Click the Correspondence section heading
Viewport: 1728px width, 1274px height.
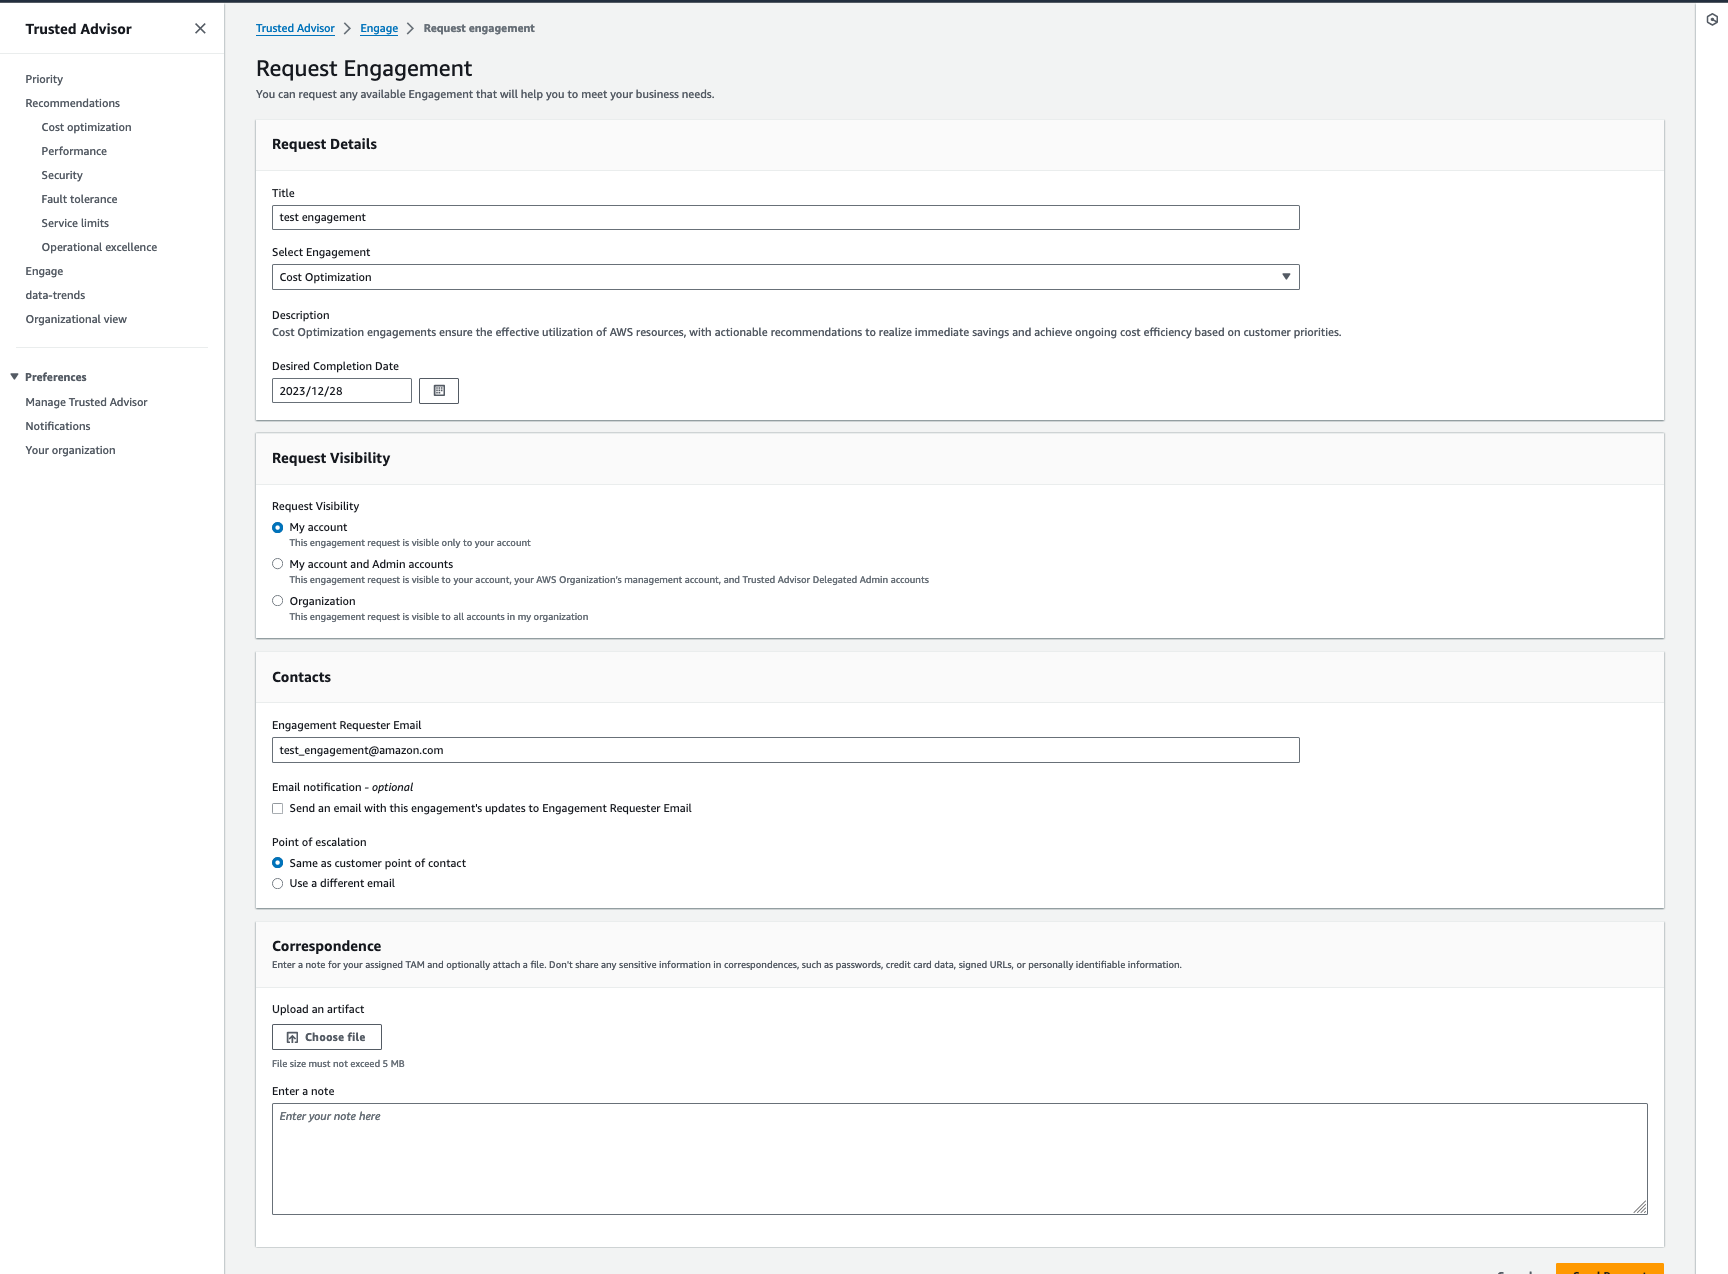326,946
